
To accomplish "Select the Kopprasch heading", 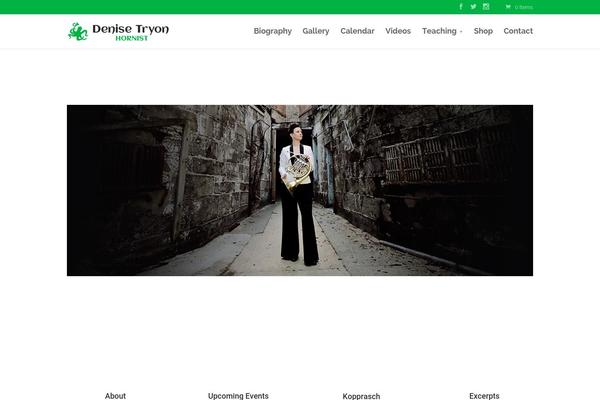I will pos(361,396).
